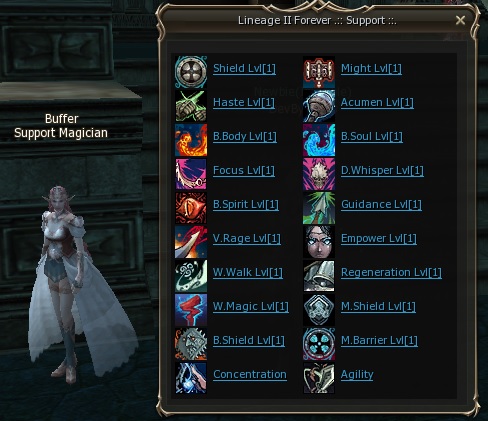Click the Empower face icon
This screenshot has width=488, height=421.
pos(319,242)
